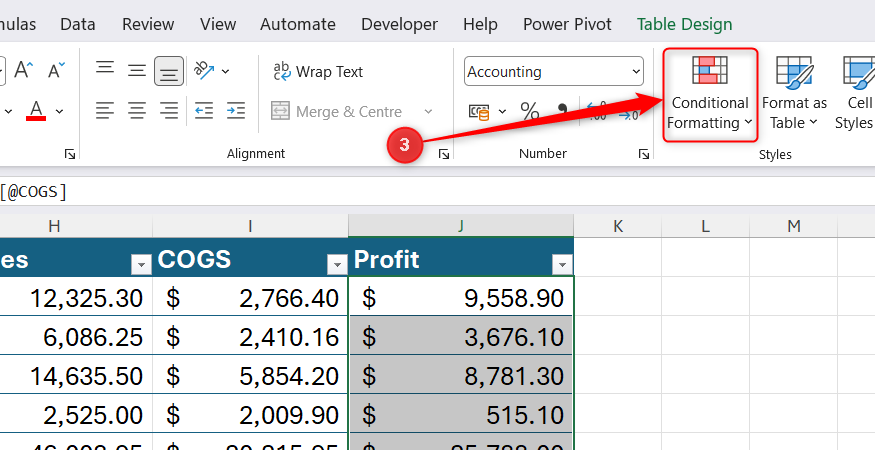Select COGS cell 5,854.20
Screen dimensions: 875x450
[250, 375]
